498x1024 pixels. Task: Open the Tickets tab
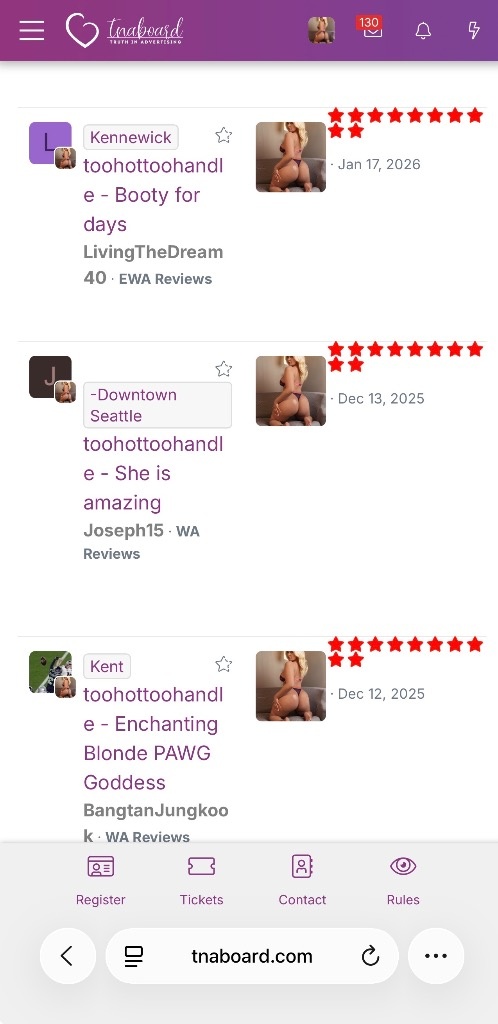pyautogui.click(x=202, y=880)
